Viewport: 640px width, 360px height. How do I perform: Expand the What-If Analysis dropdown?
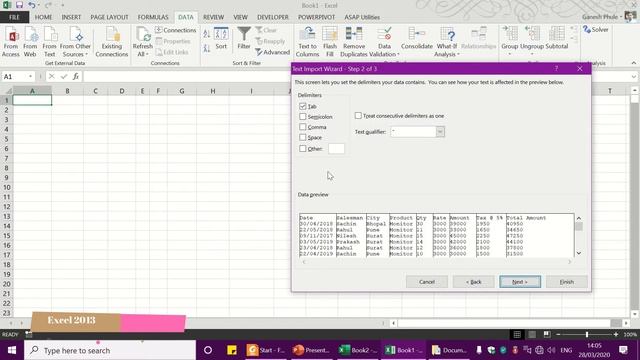(x=458, y=55)
